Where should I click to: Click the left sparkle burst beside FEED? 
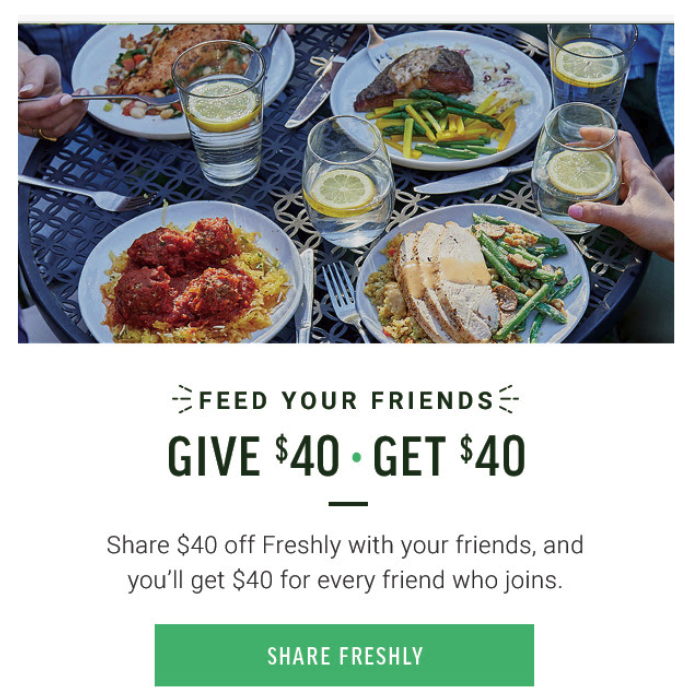(183, 399)
